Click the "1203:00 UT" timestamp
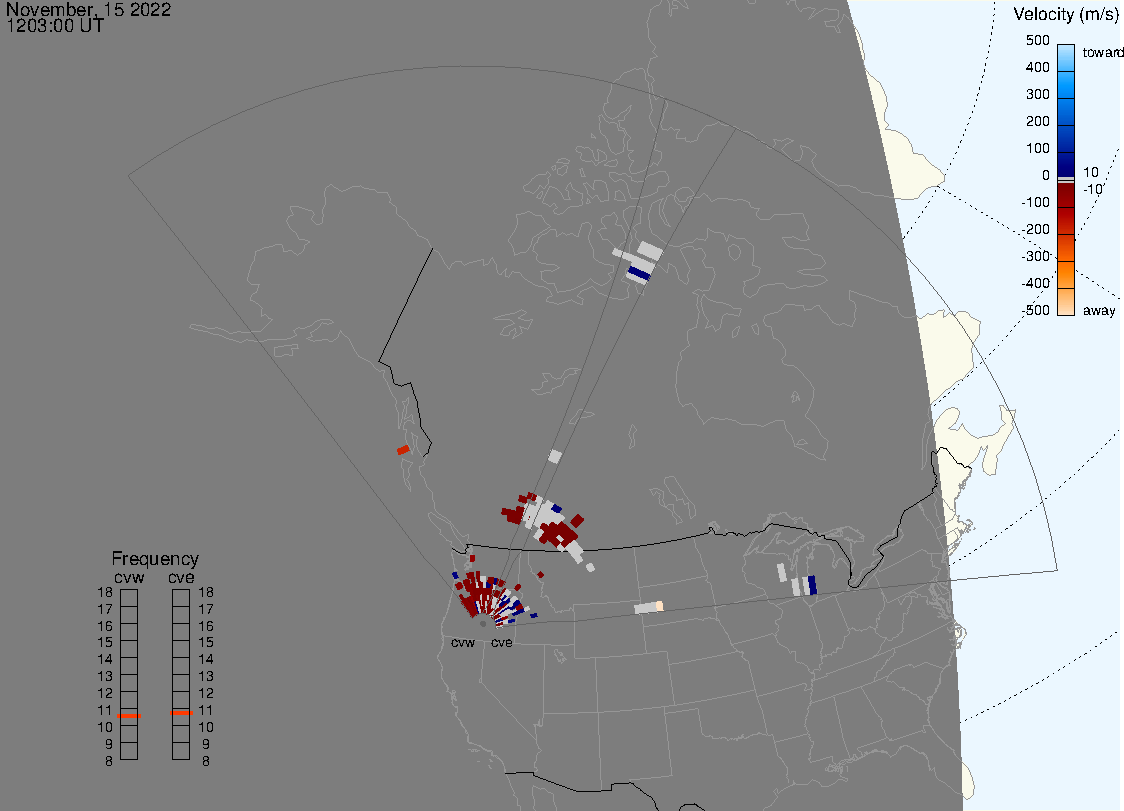Screen dimensions: 1124x811 coord(55,26)
